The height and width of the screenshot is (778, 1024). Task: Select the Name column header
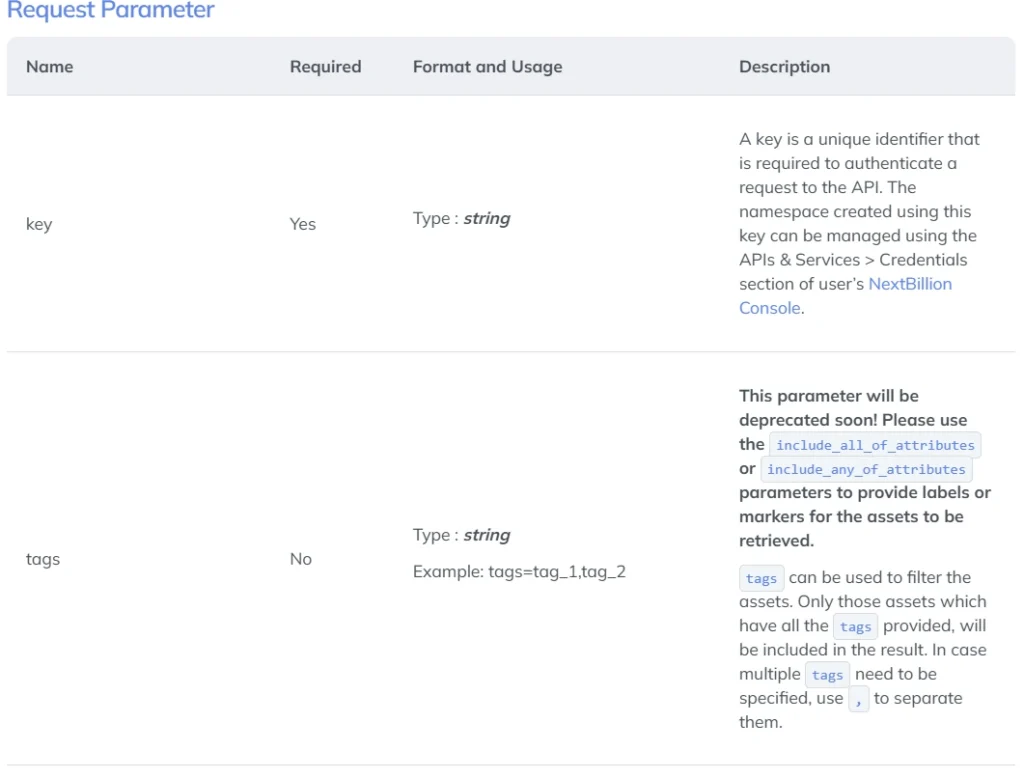tap(50, 67)
